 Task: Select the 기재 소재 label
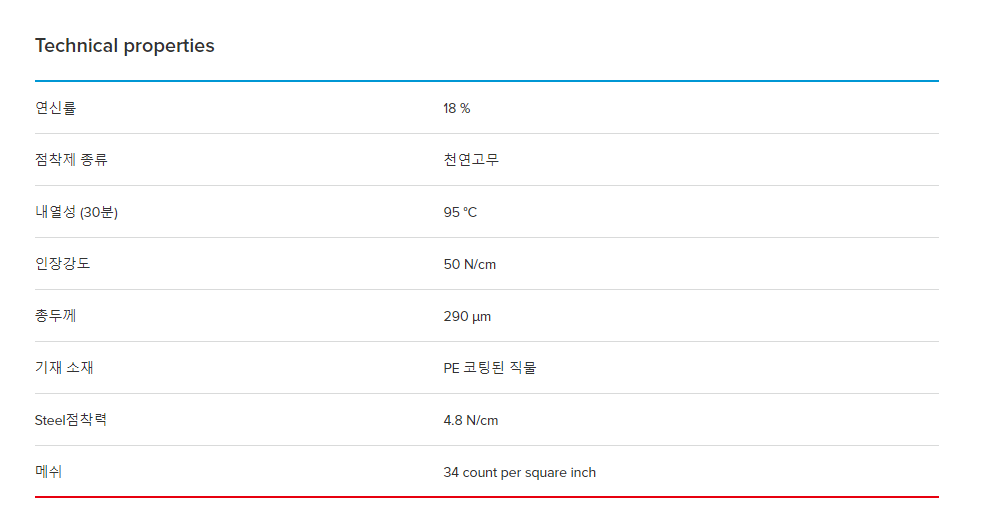(x=64, y=368)
